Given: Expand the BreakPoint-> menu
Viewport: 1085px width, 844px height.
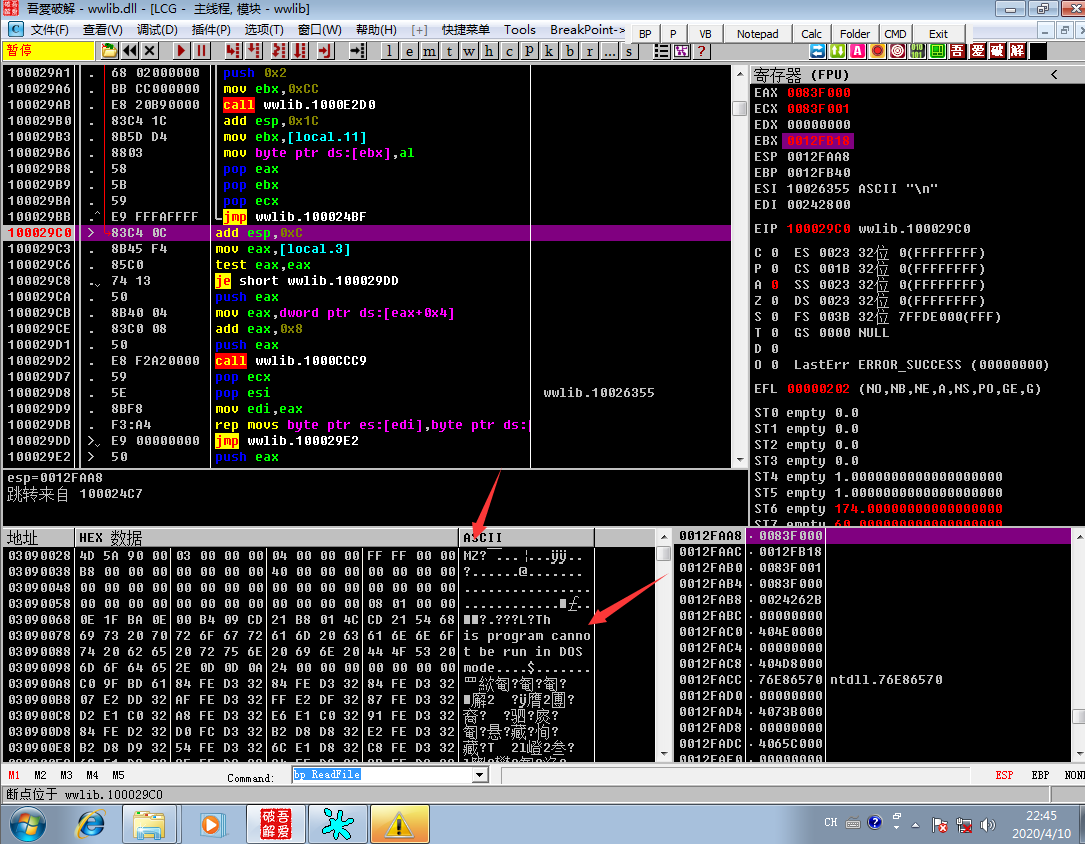Looking at the screenshot, I should point(587,30).
